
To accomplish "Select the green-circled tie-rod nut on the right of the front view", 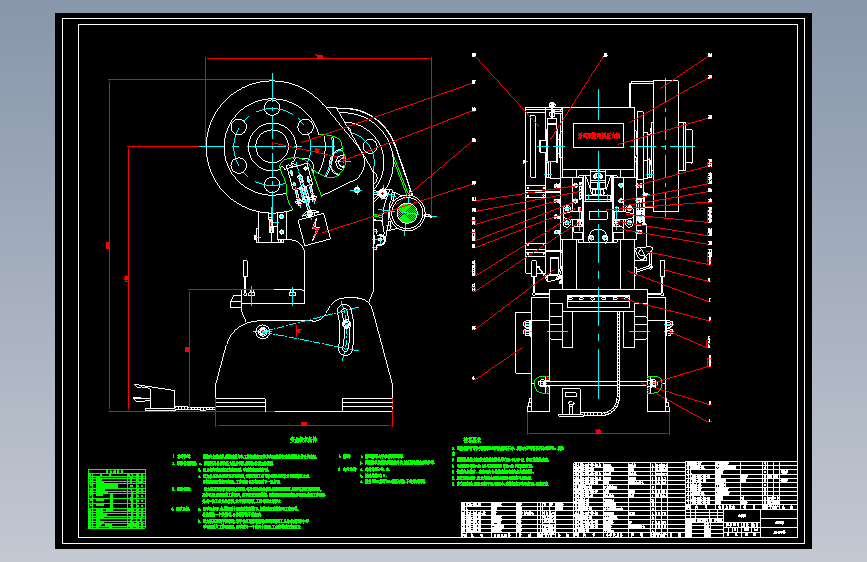I will 654,383.
